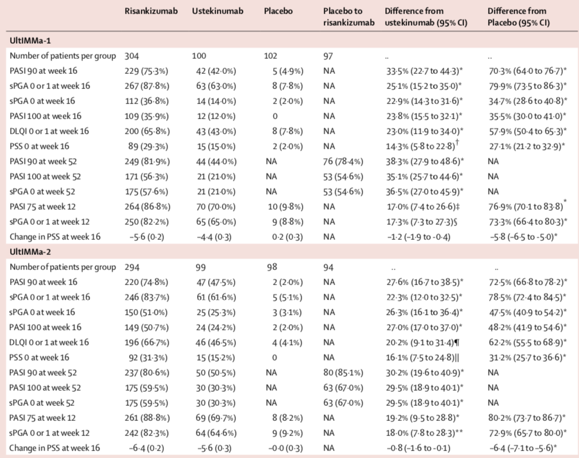Click the cell "246 (83·7%)"
The height and width of the screenshot is (458, 579).
(147, 297)
